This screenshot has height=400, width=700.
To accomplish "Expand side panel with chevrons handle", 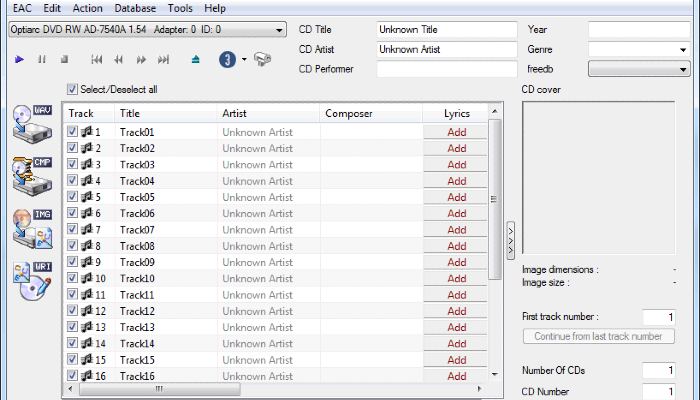I will tap(511, 240).
